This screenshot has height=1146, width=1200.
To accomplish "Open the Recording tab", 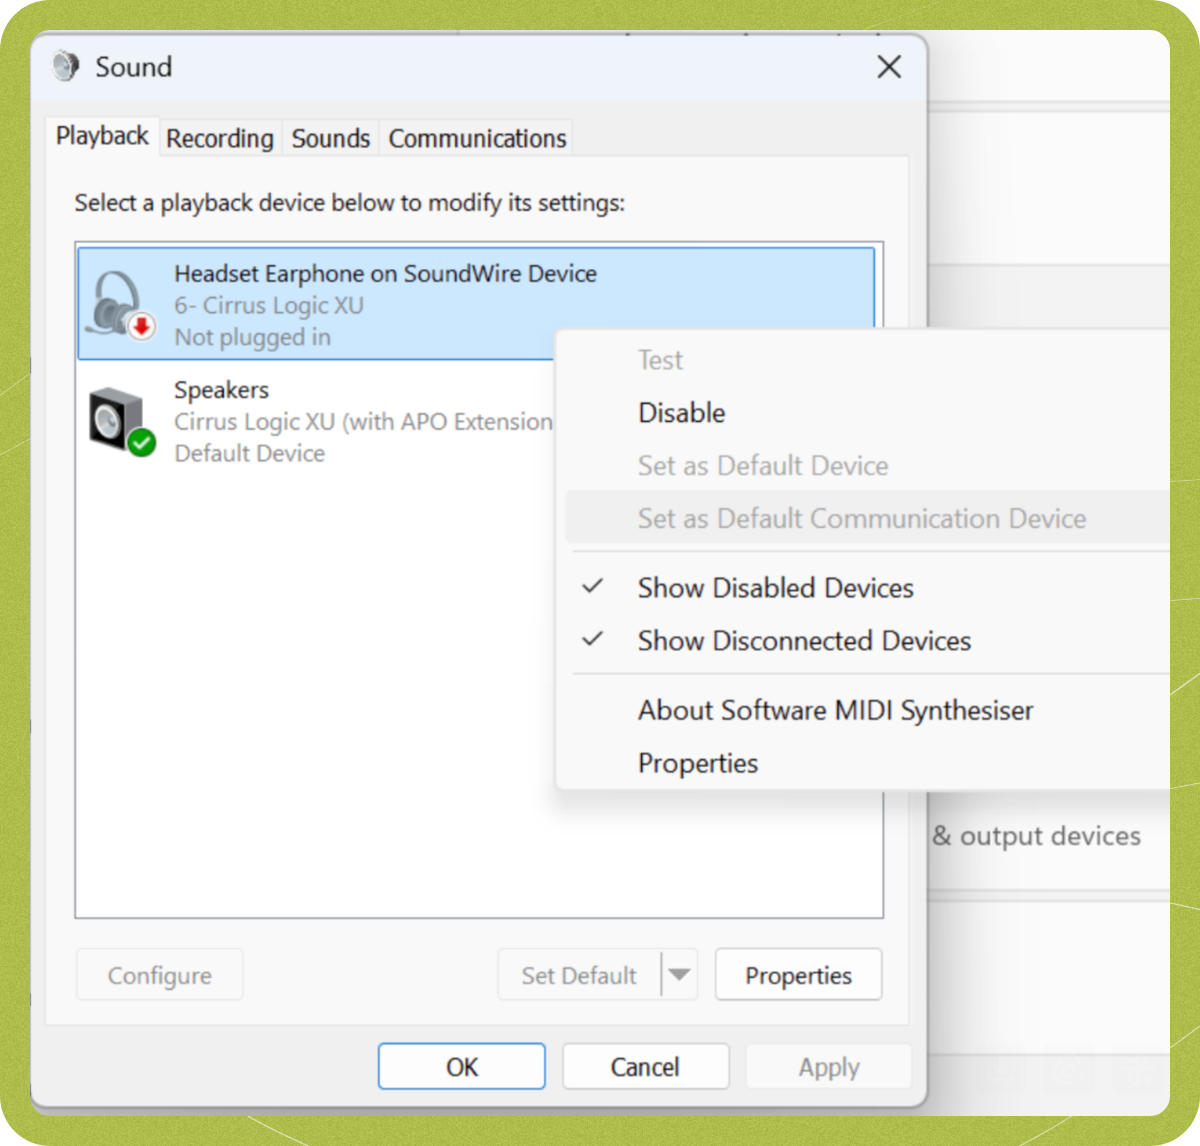I will pyautogui.click(x=220, y=138).
